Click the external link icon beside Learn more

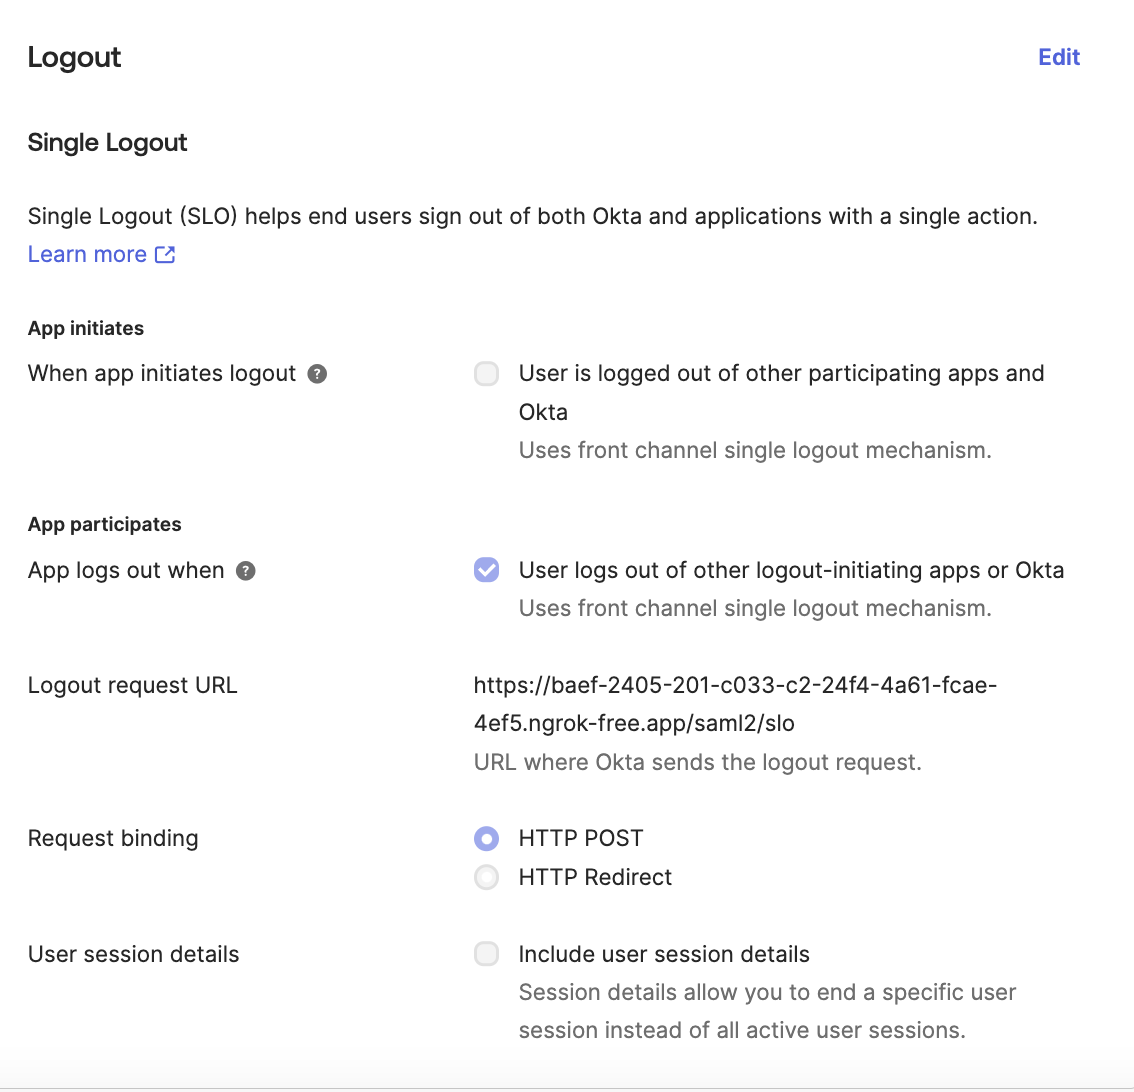coord(165,255)
